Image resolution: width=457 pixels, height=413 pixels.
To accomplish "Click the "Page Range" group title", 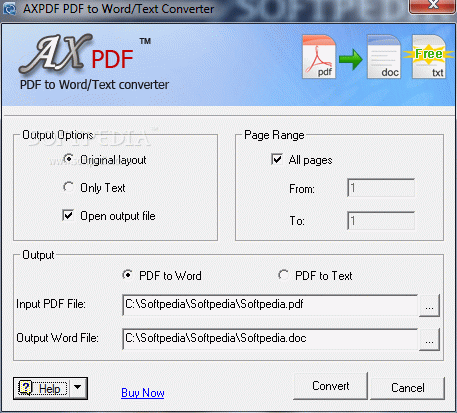I will click(274, 135).
